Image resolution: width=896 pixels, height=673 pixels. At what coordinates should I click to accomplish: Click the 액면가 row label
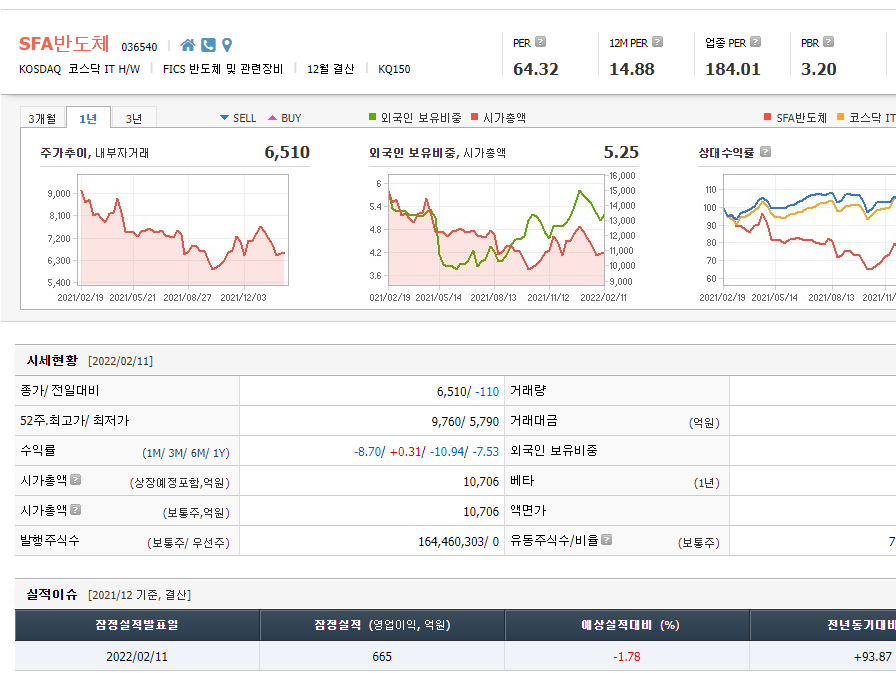click(x=528, y=510)
